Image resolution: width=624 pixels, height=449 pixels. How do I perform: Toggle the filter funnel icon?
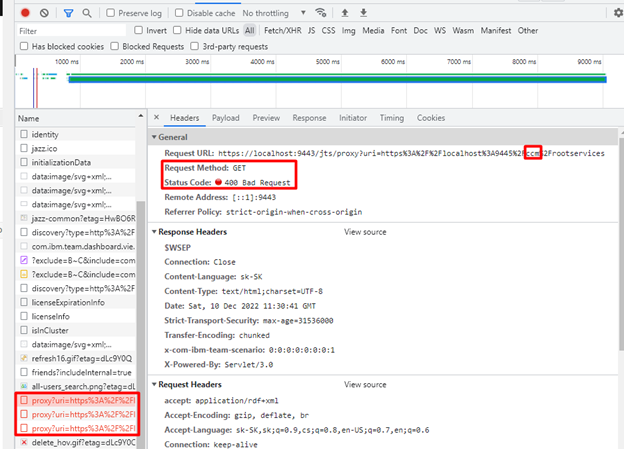click(x=68, y=14)
